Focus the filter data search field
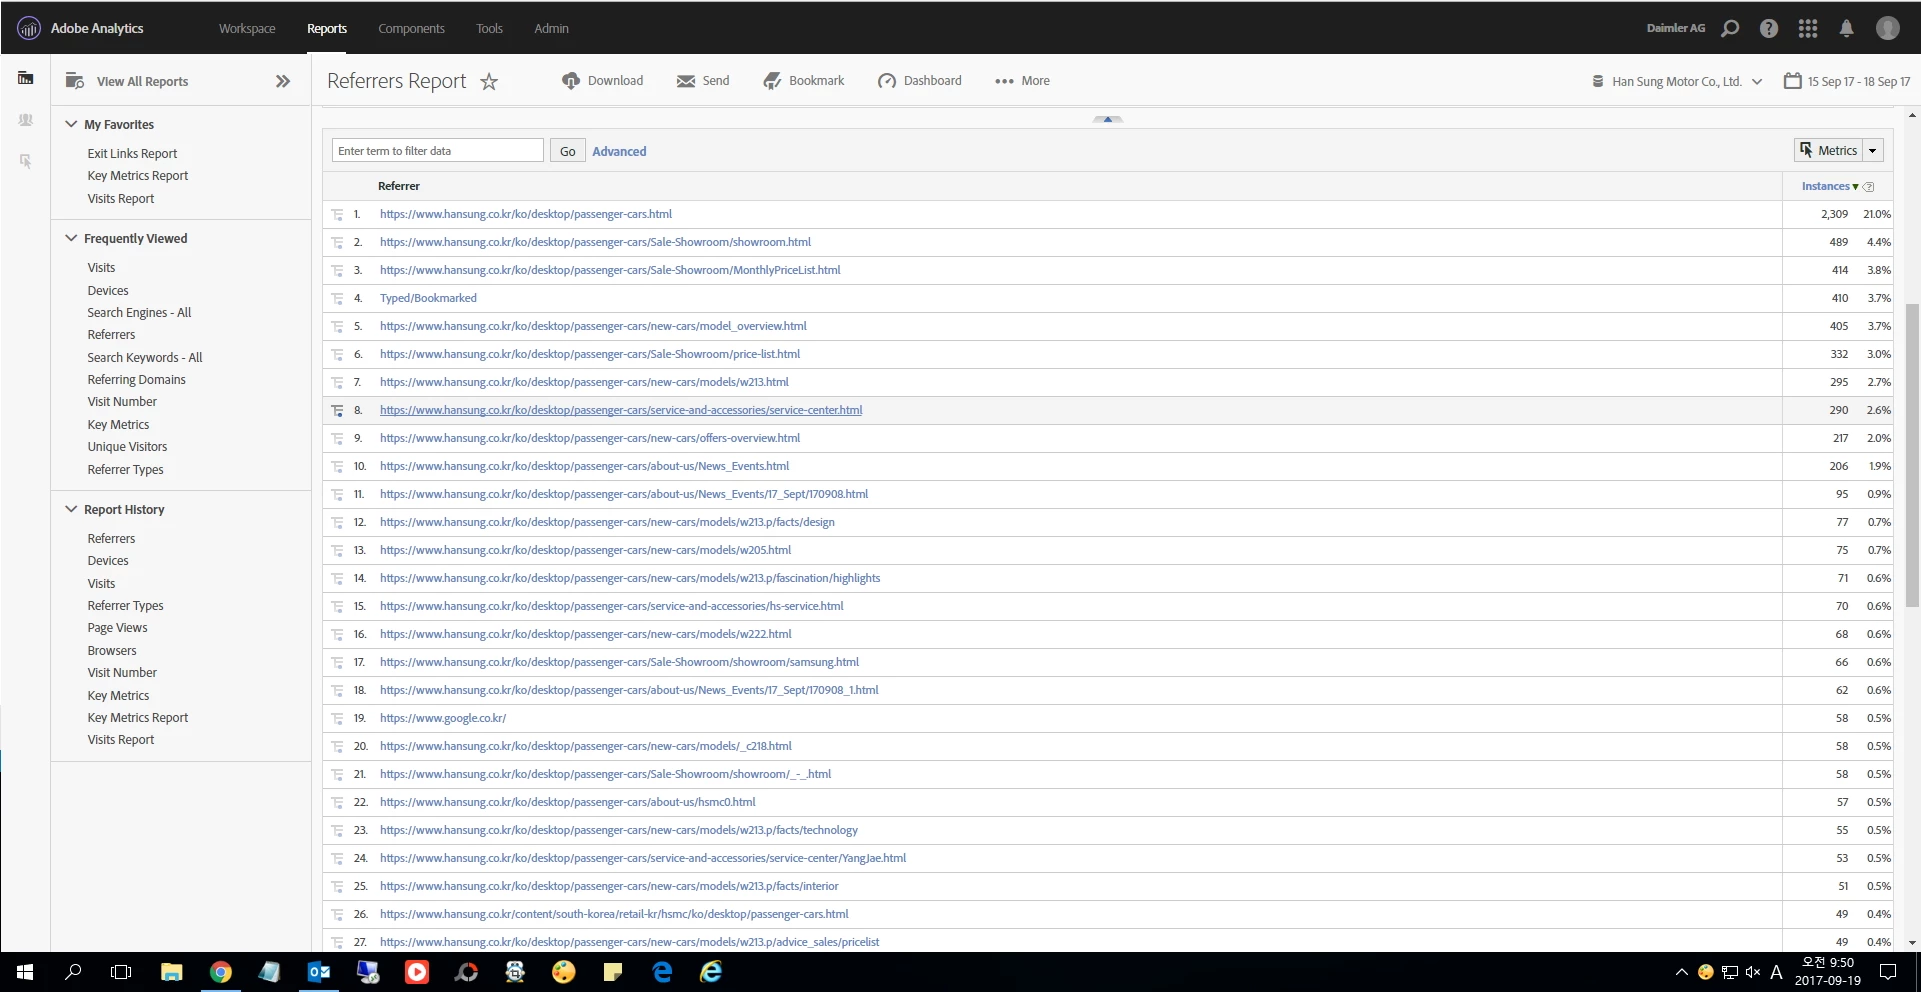The width and height of the screenshot is (1921, 992). 438,151
